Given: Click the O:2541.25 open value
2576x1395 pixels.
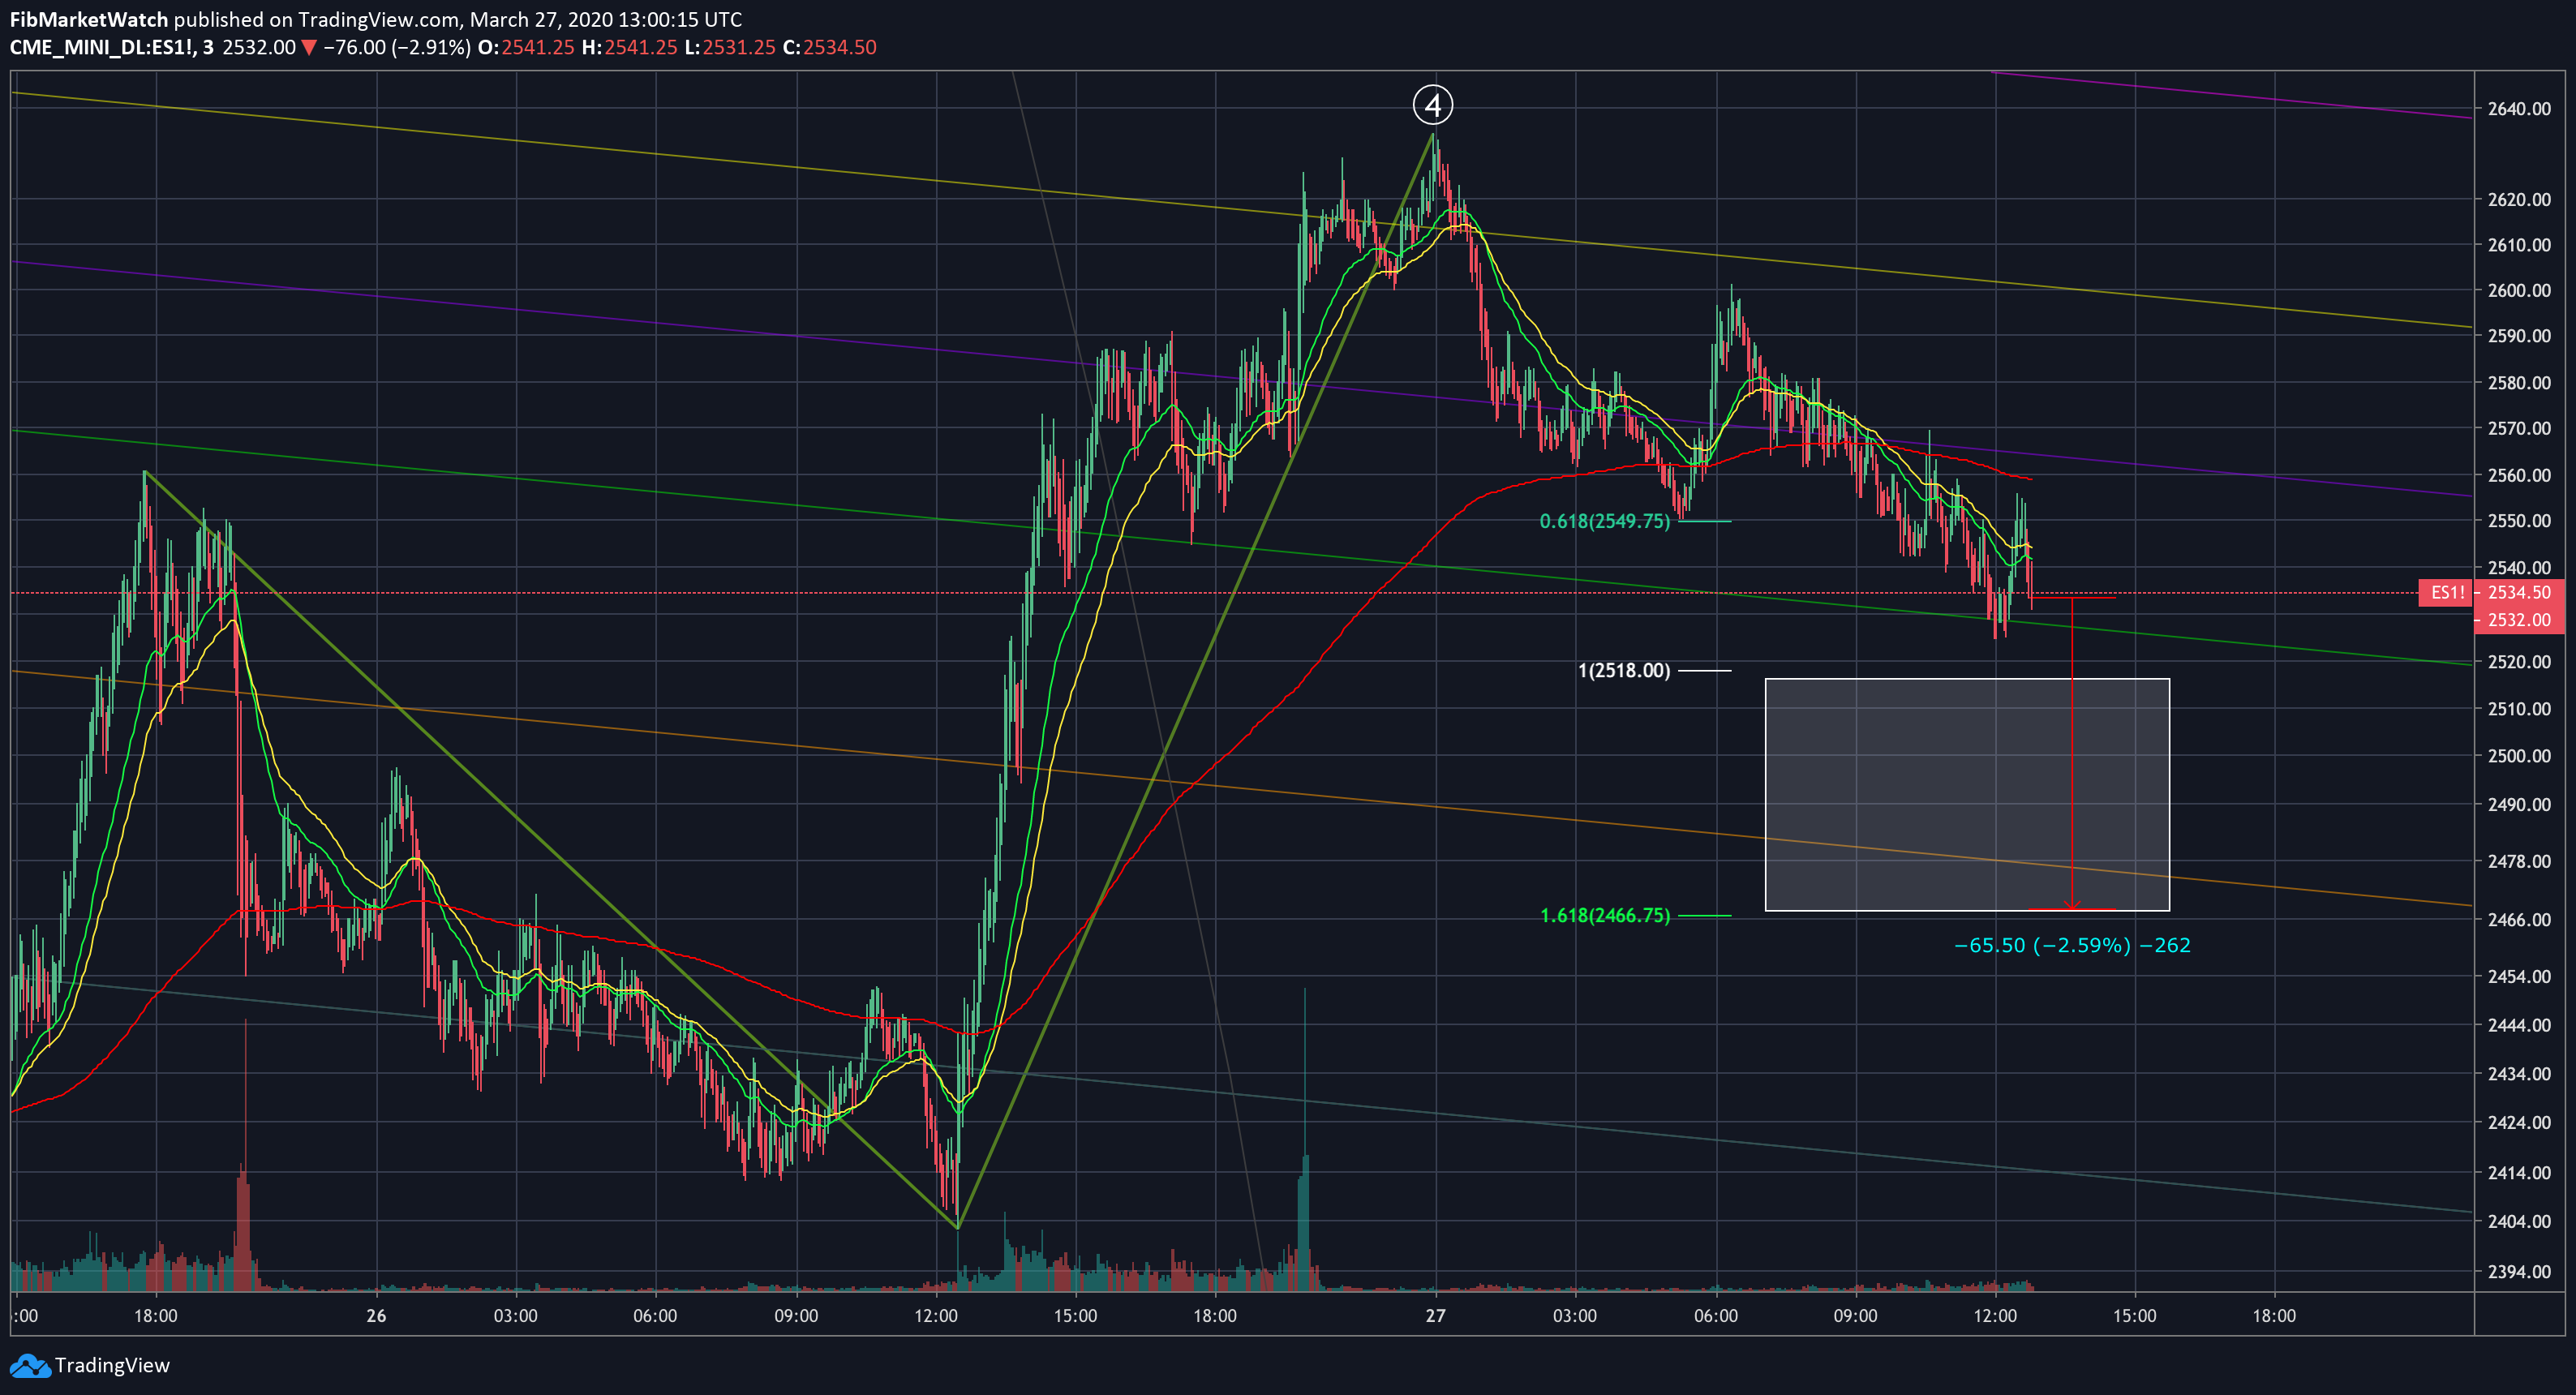Looking at the screenshot, I should (x=526, y=47).
